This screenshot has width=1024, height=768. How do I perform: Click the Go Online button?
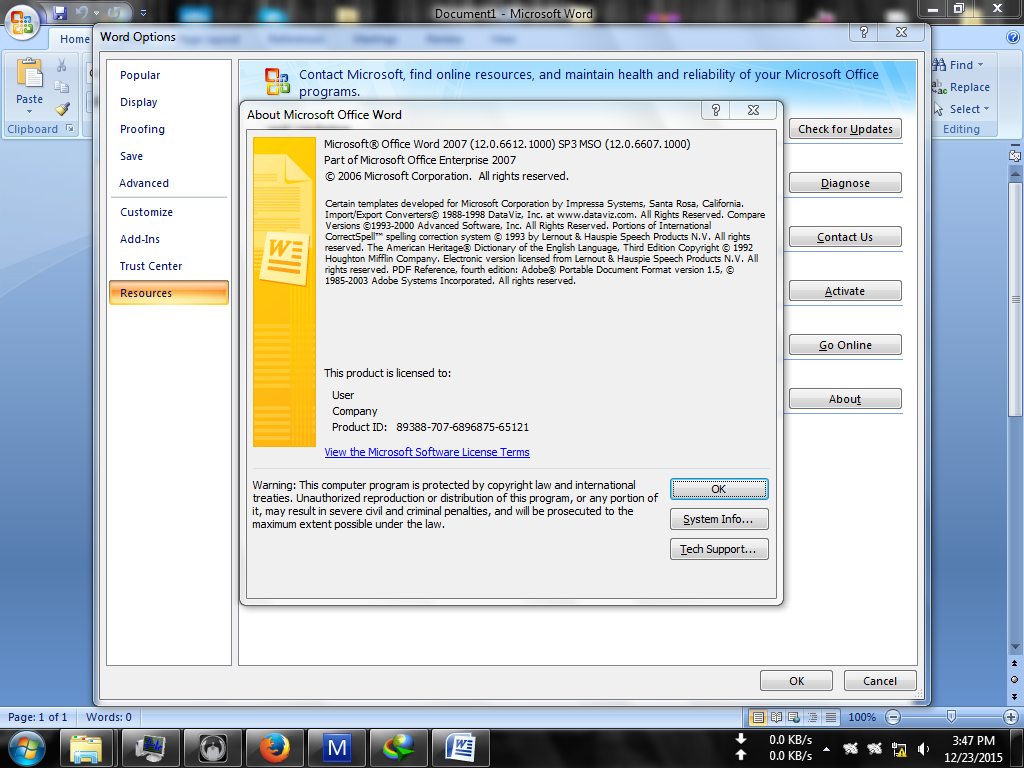(x=845, y=345)
